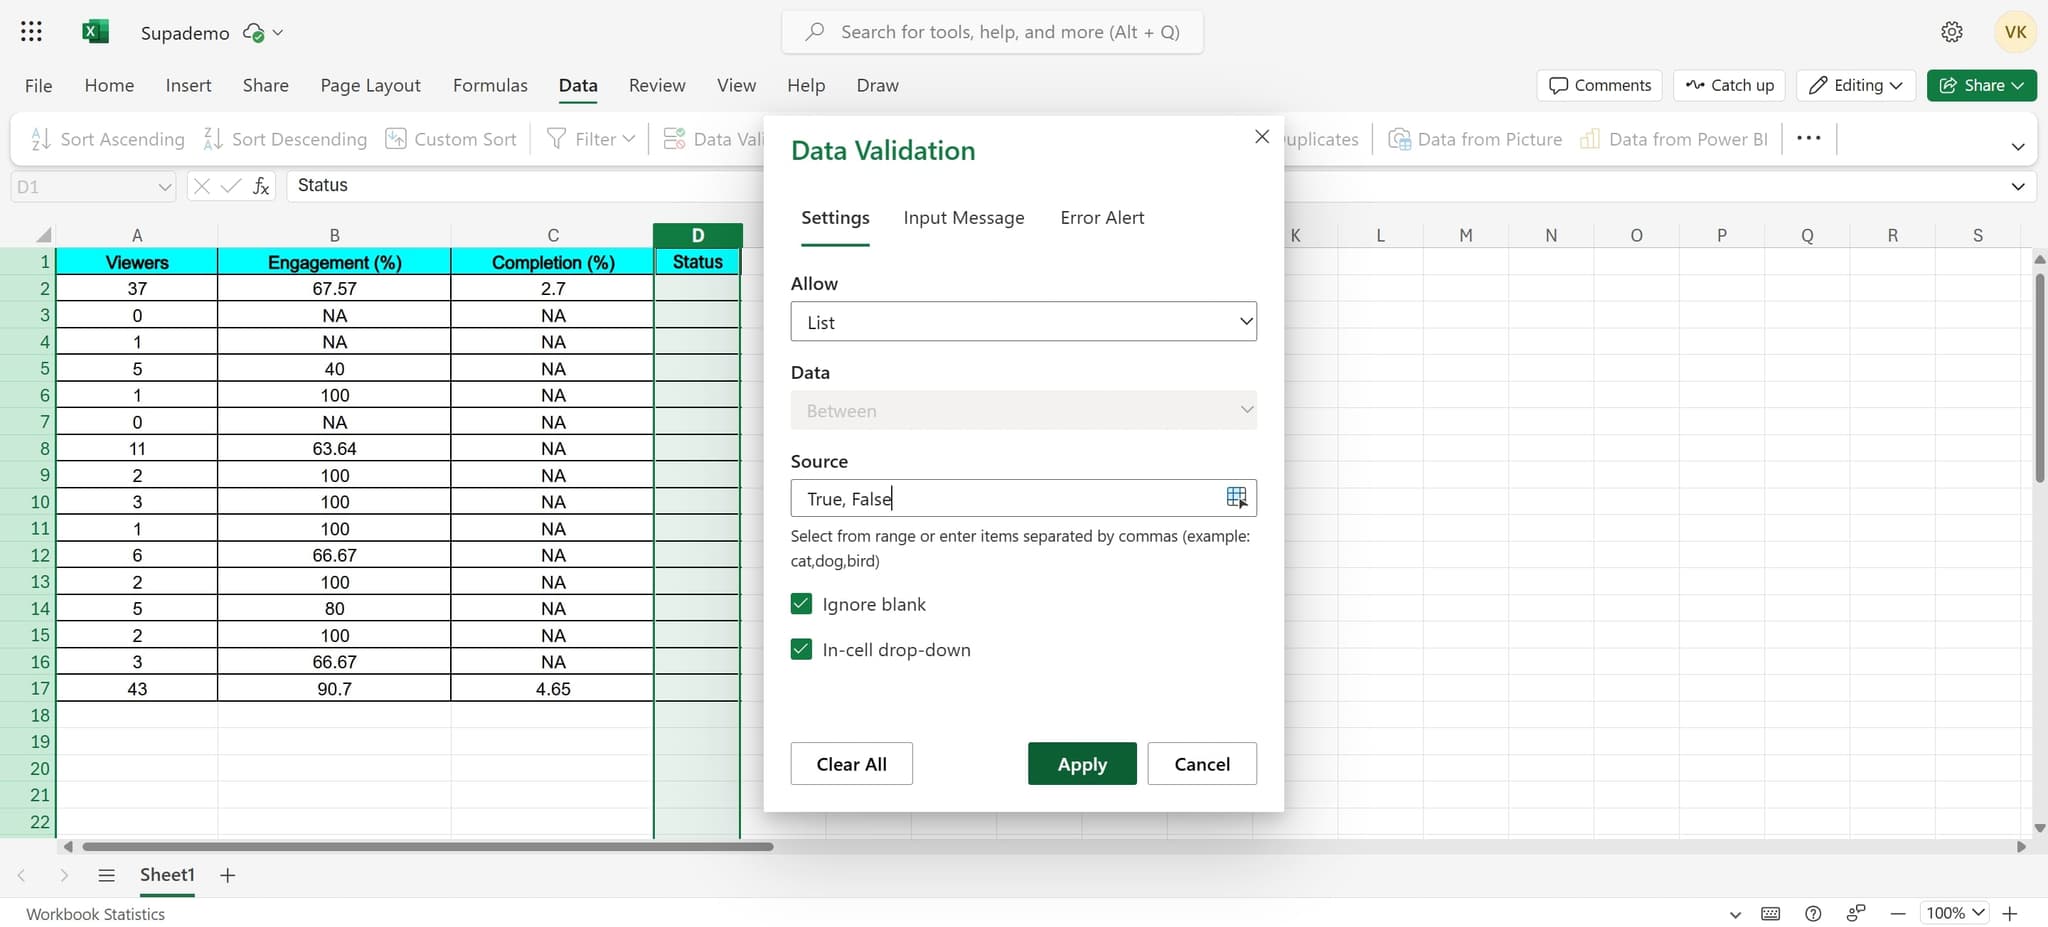Disable the In-cell drop-down option
Image resolution: width=2048 pixels, height=927 pixels.
point(801,648)
